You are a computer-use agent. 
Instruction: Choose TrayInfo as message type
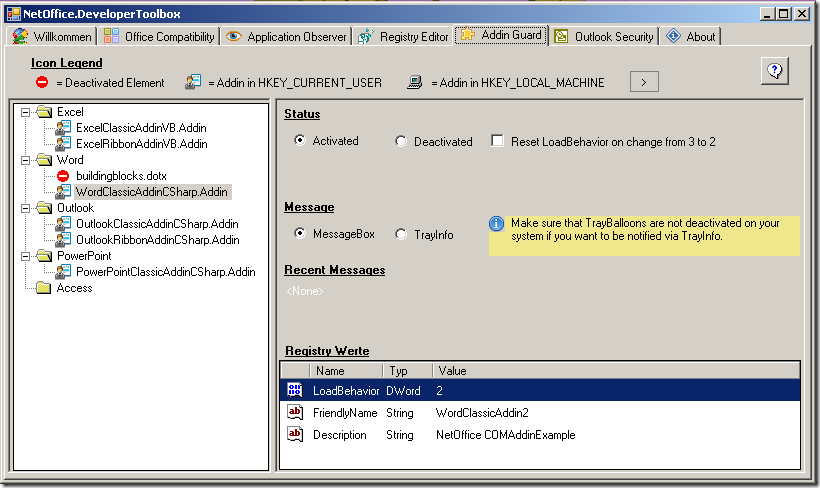click(401, 234)
